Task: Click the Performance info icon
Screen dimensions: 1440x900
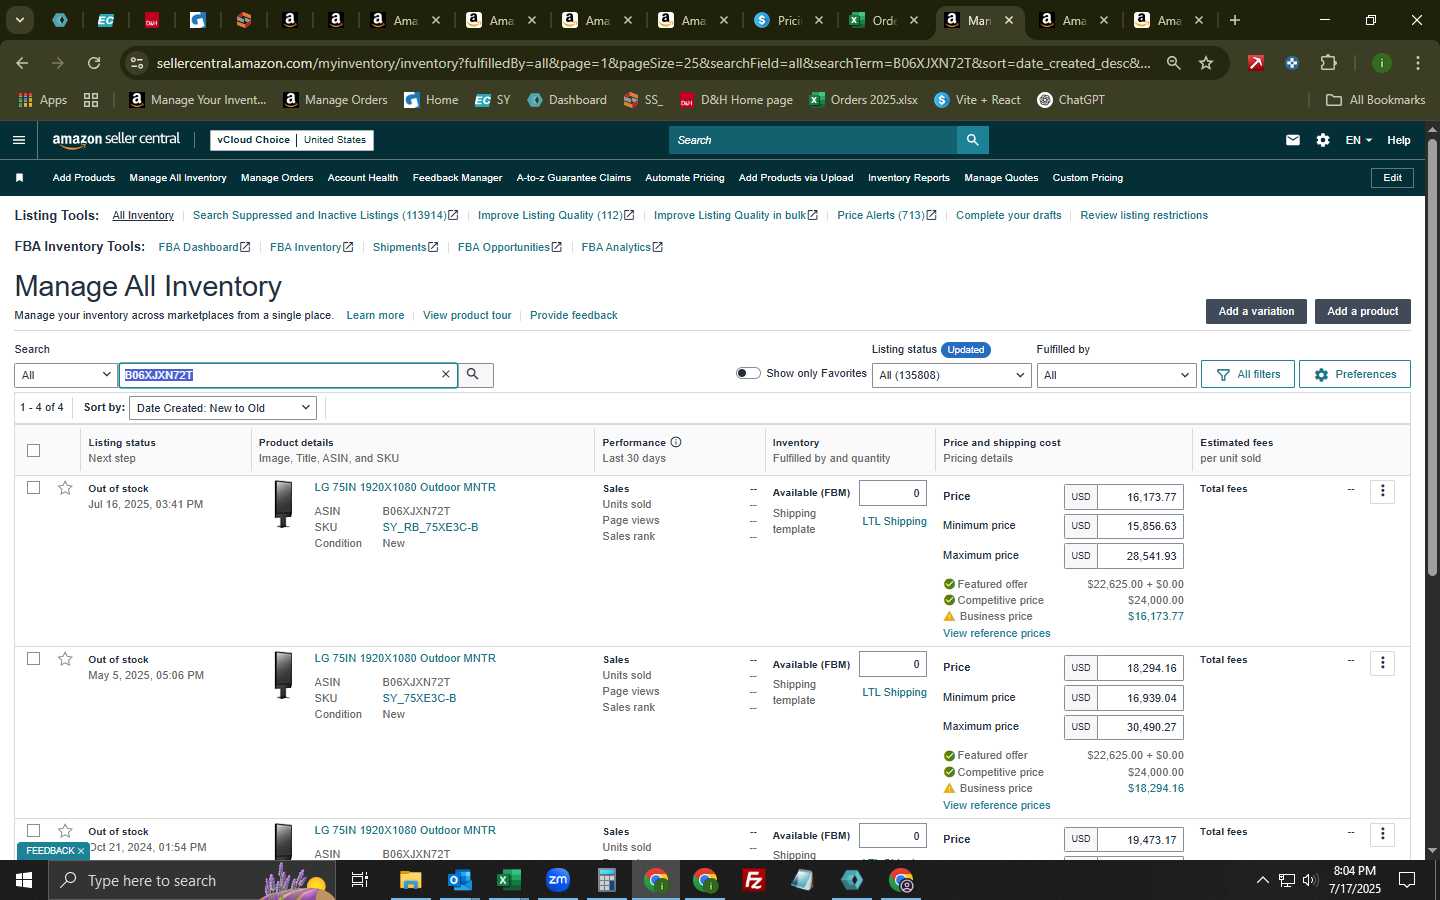Action: (676, 442)
